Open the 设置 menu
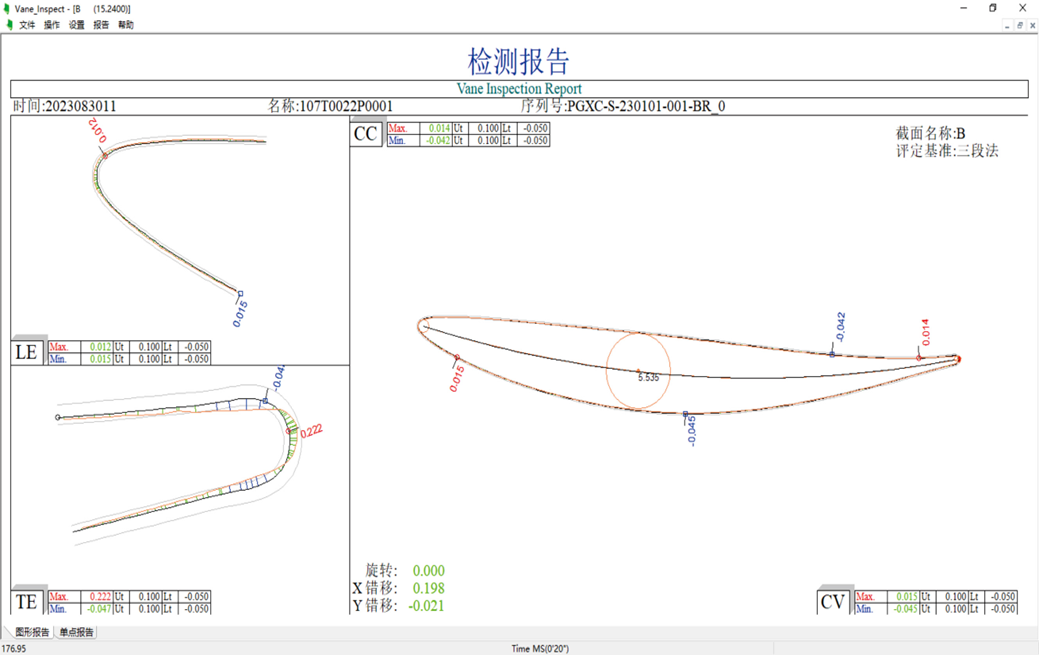The height and width of the screenshot is (655, 1039). click(x=77, y=25)
